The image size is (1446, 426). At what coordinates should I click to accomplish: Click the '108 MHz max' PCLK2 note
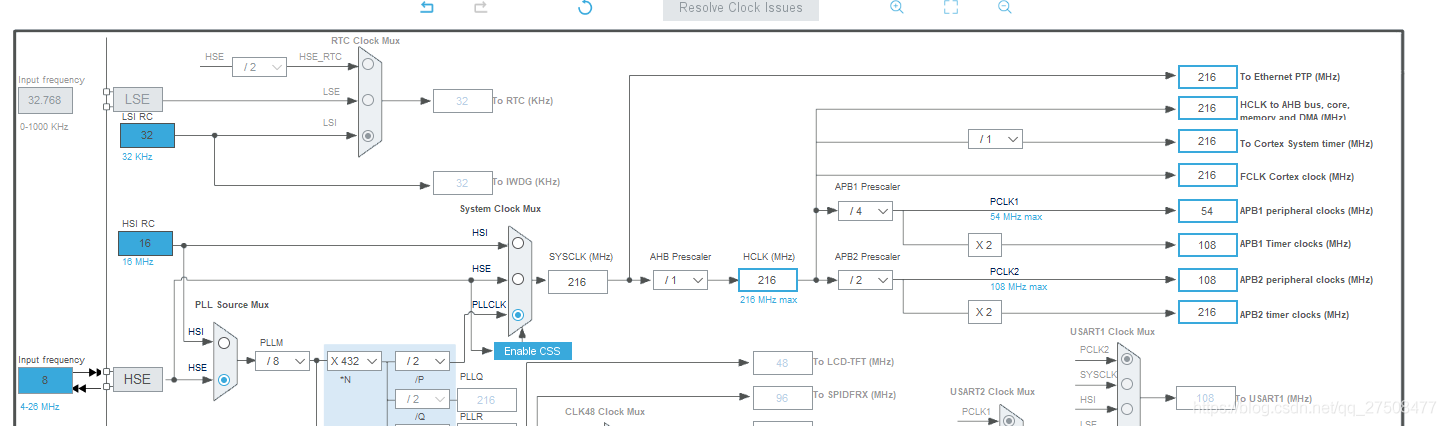[1019, 286]
